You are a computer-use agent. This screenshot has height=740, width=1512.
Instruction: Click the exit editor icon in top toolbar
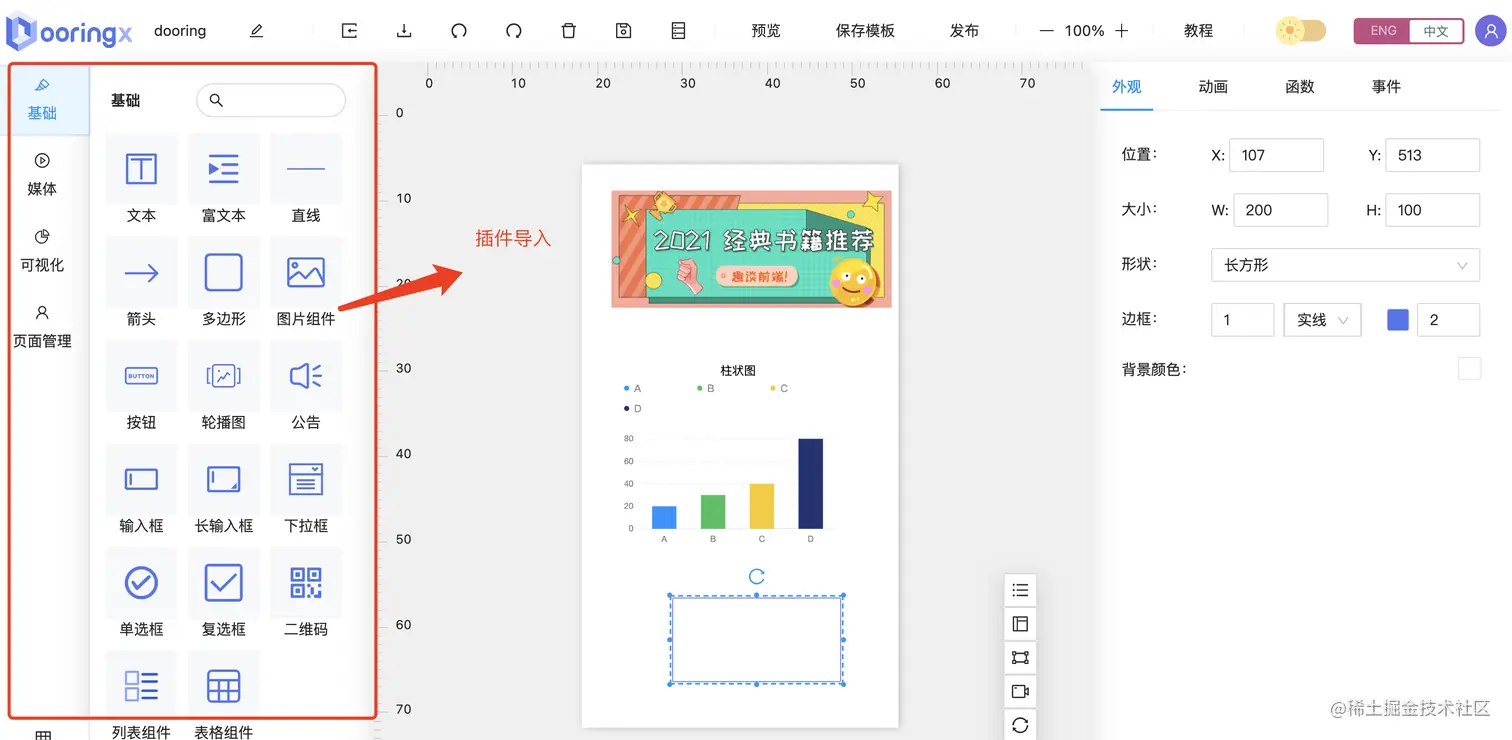349,31
